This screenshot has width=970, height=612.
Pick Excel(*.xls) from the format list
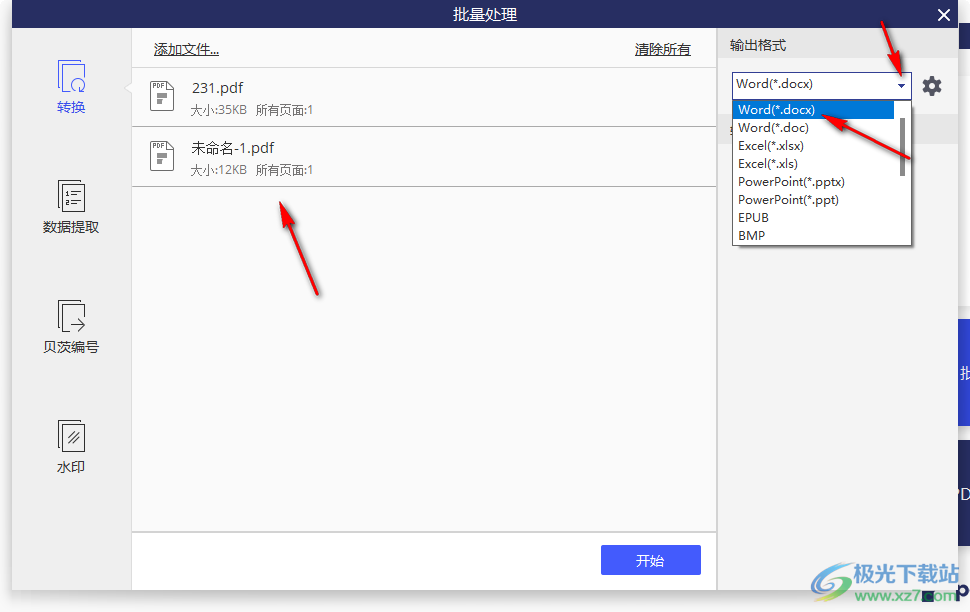(x=767, y=164)
